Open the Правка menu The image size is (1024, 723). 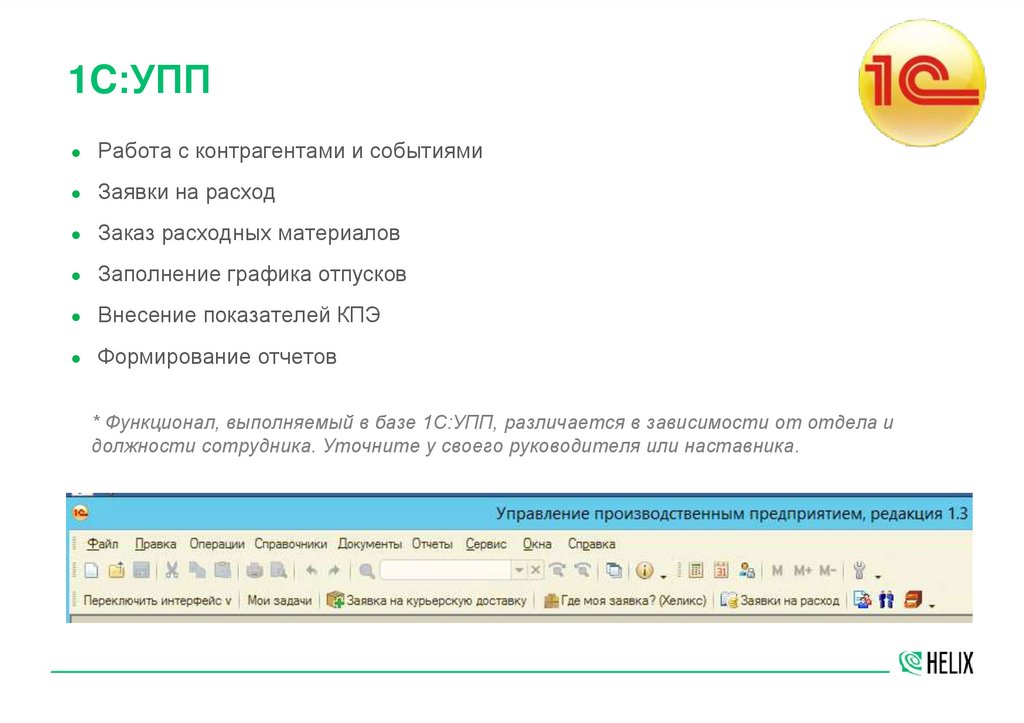pyautogui.click(x=155, y=543)
